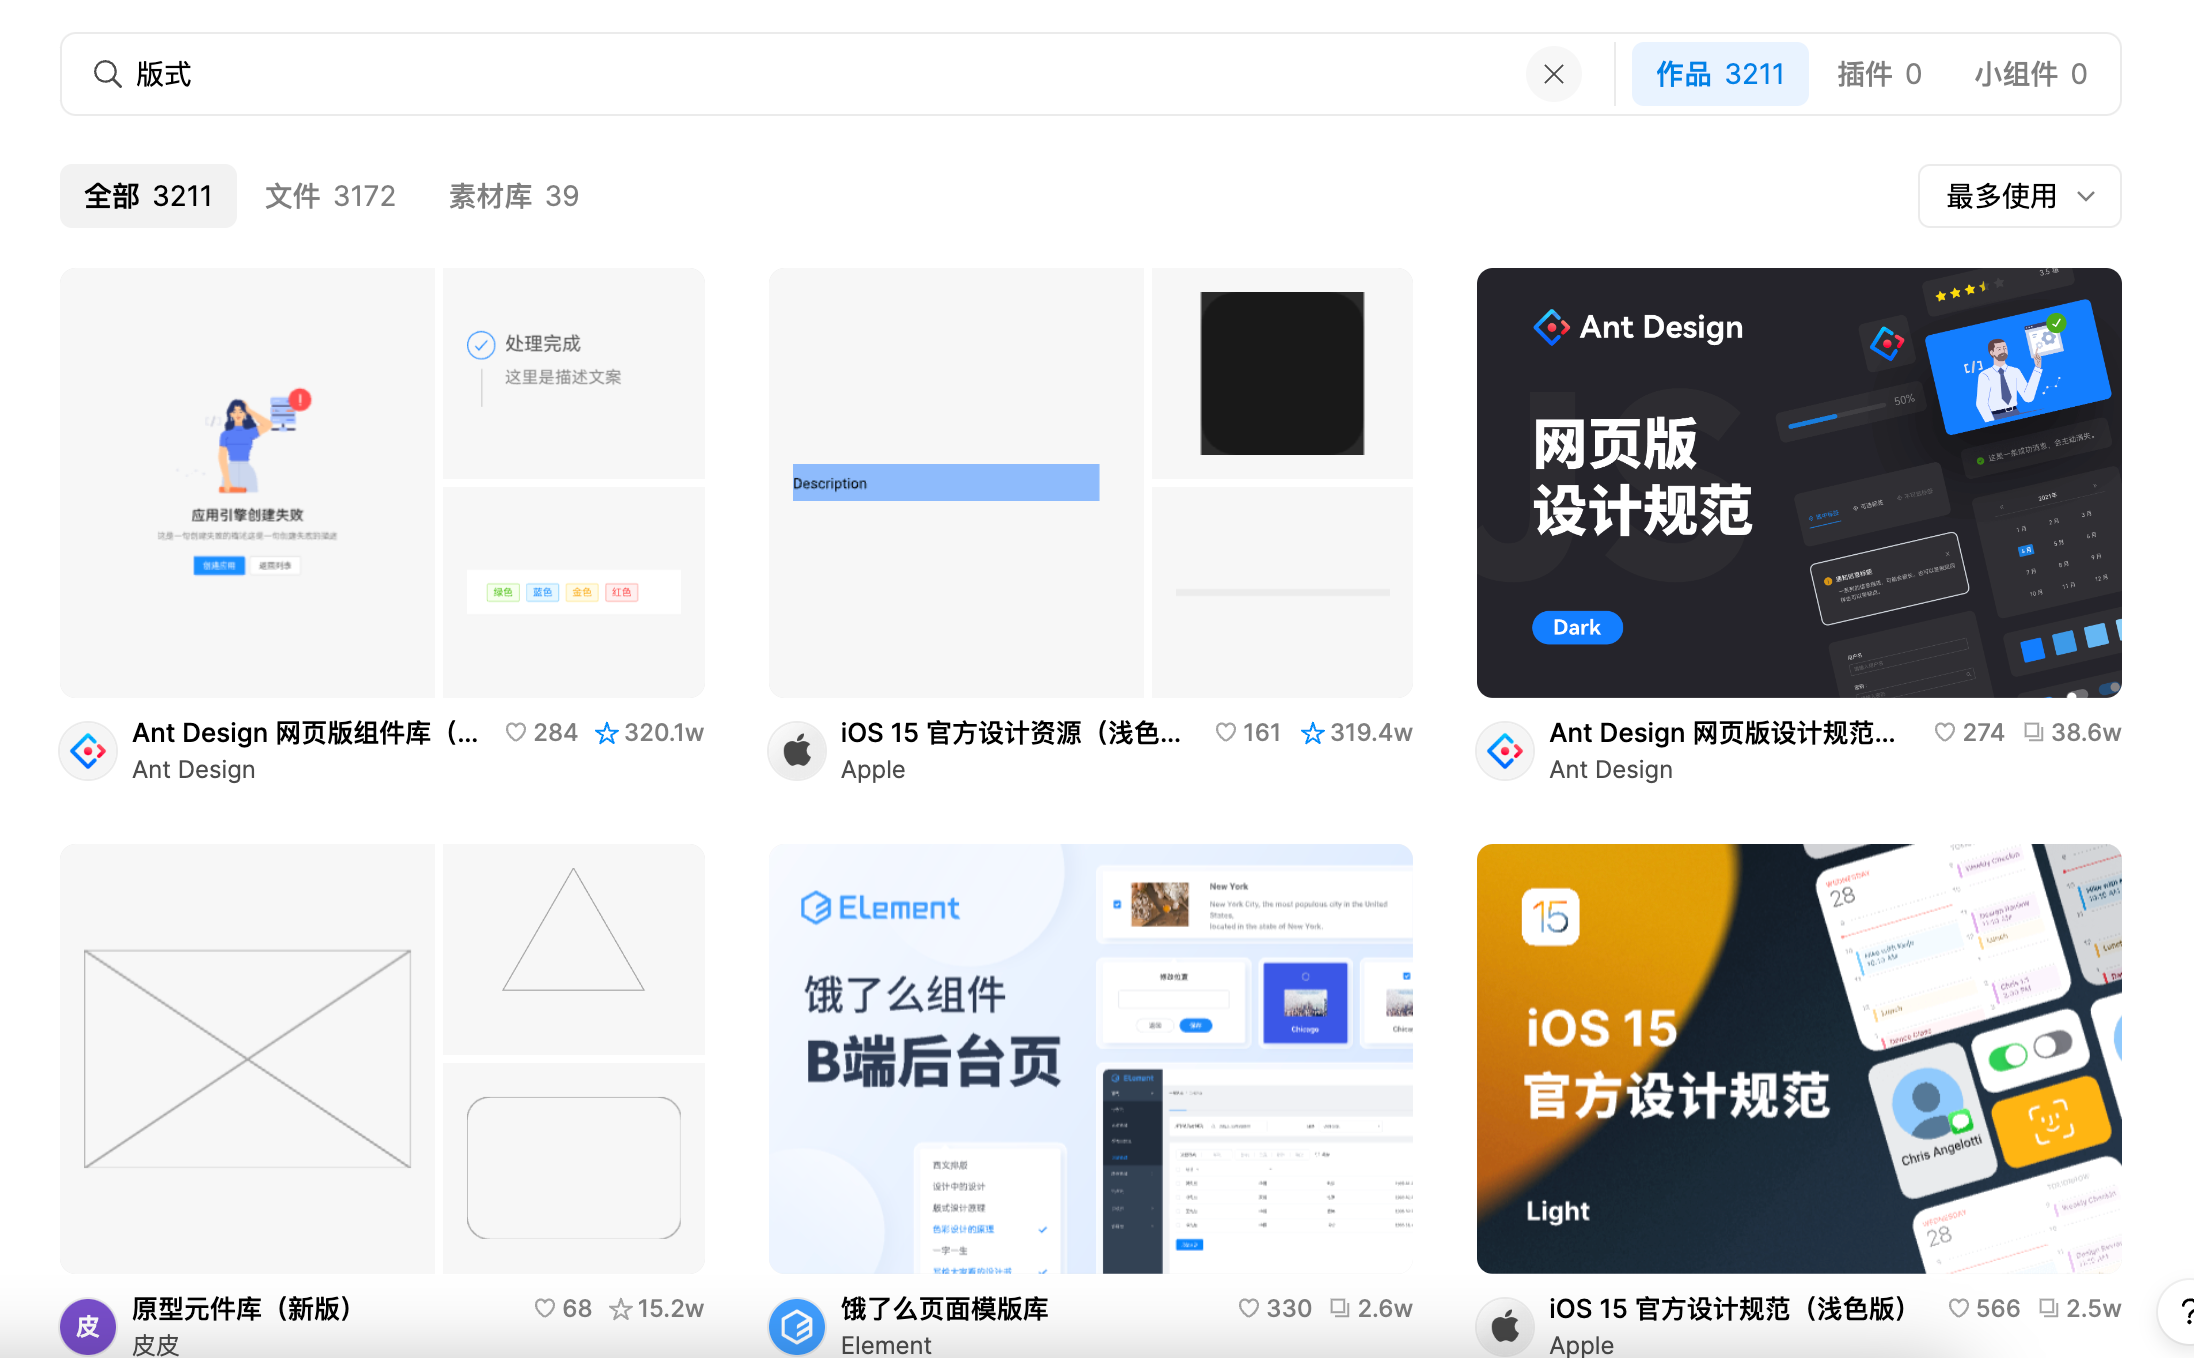The height and width of the screenshot is (1358, 2194).
Task: Like Ant Design 网页版组件库 via heart icon
Action: (516, 732)
